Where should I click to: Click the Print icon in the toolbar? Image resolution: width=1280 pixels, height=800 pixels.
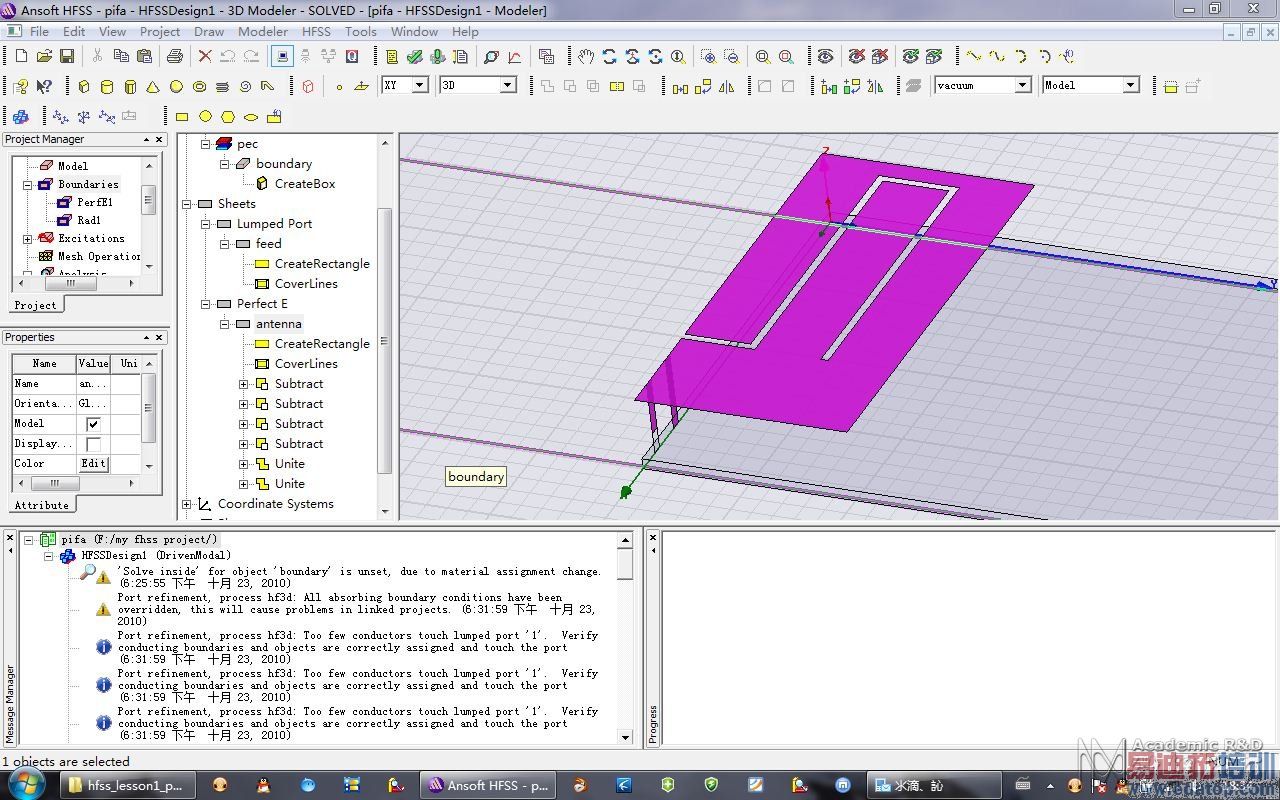tap(175, 57)
